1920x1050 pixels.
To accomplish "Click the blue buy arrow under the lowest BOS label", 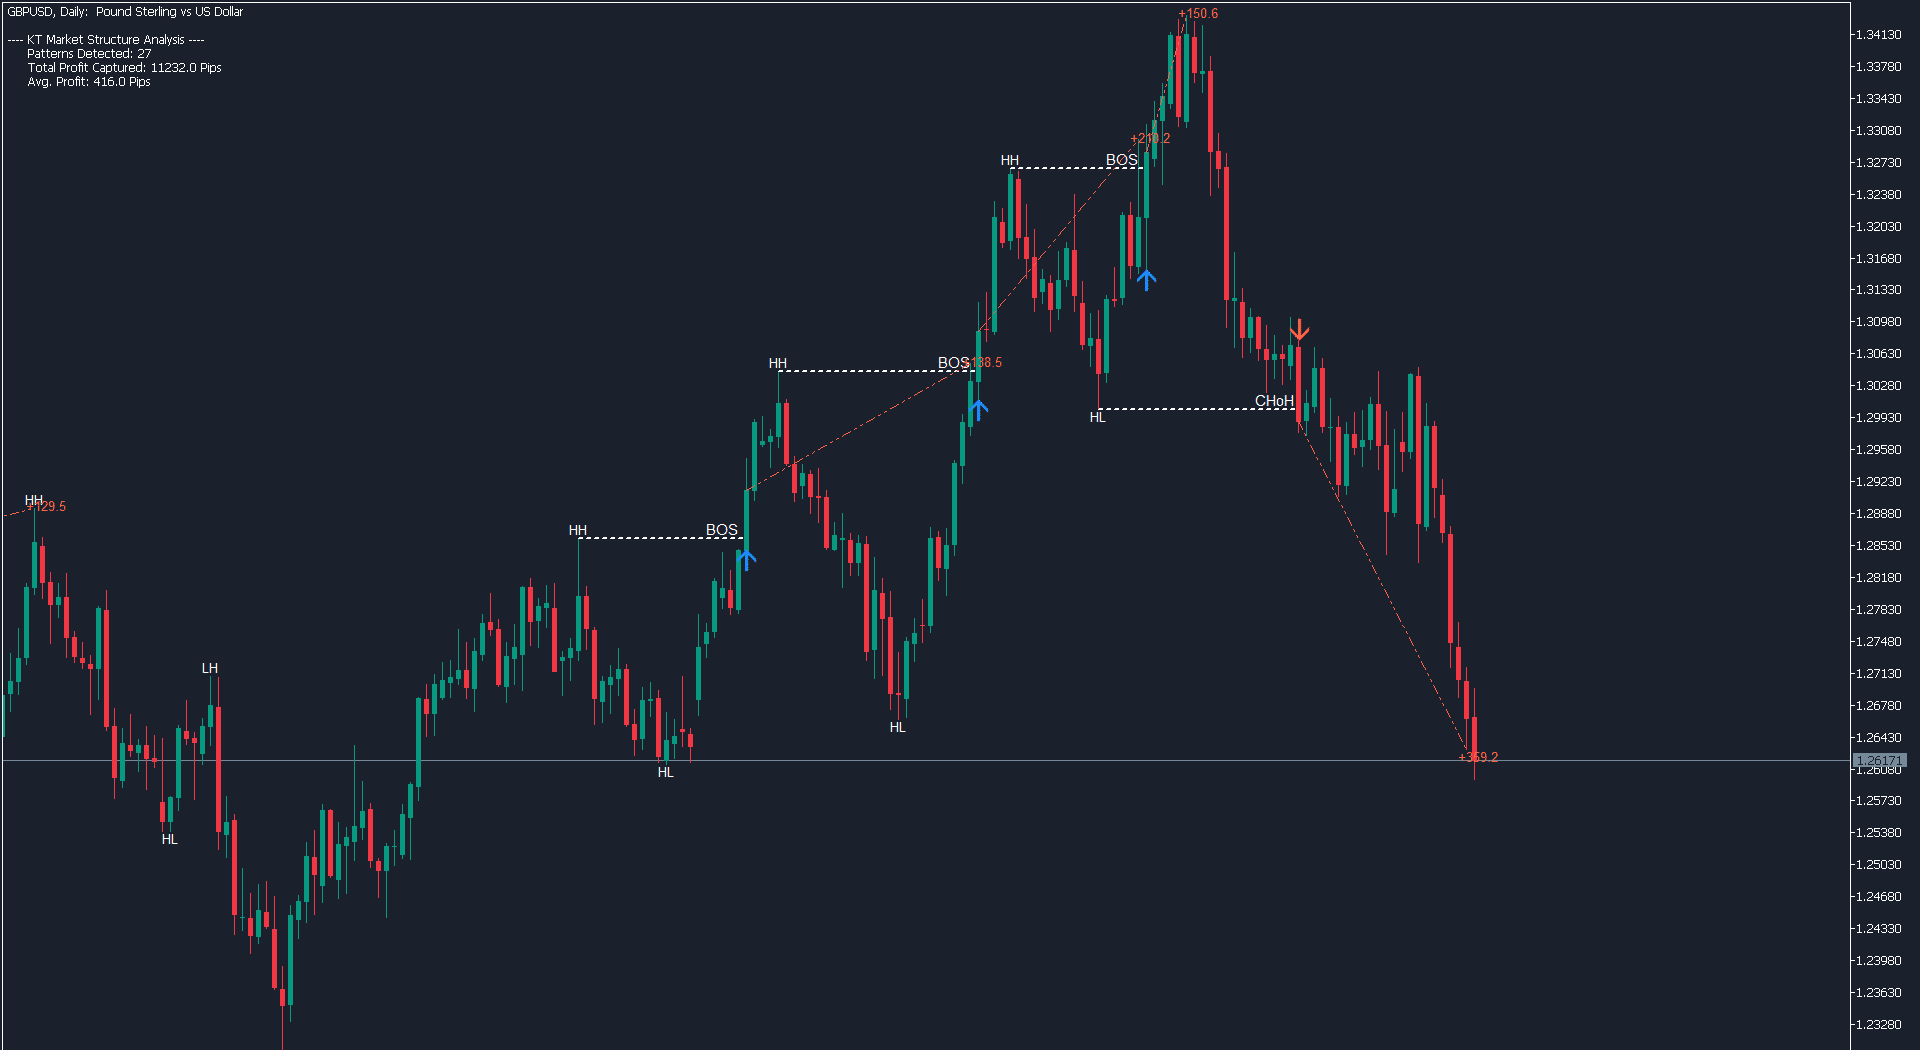I will point(746,559).
